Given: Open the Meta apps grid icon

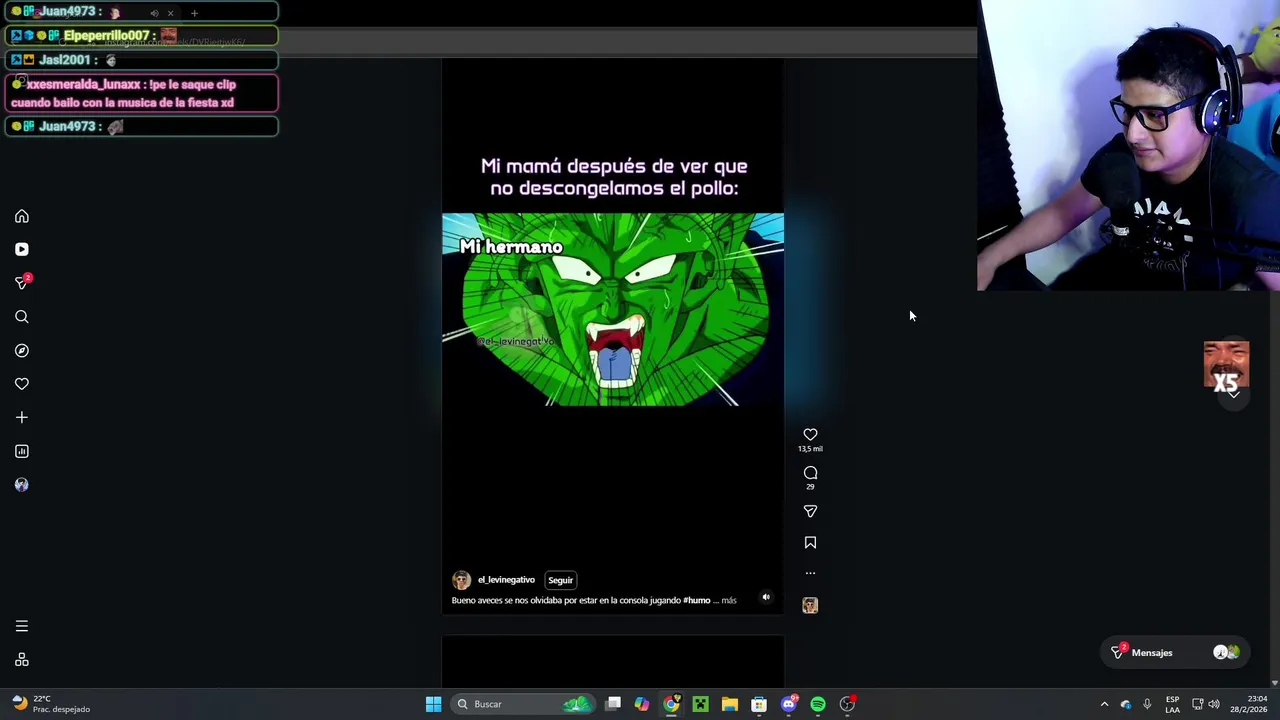Looking at the screenshot, I should 22,660.
